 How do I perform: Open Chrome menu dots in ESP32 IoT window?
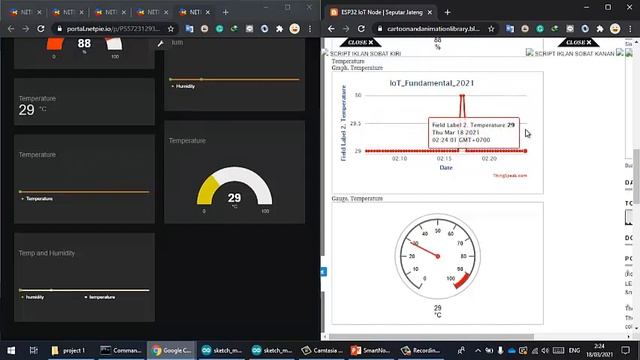pos(630,29)
